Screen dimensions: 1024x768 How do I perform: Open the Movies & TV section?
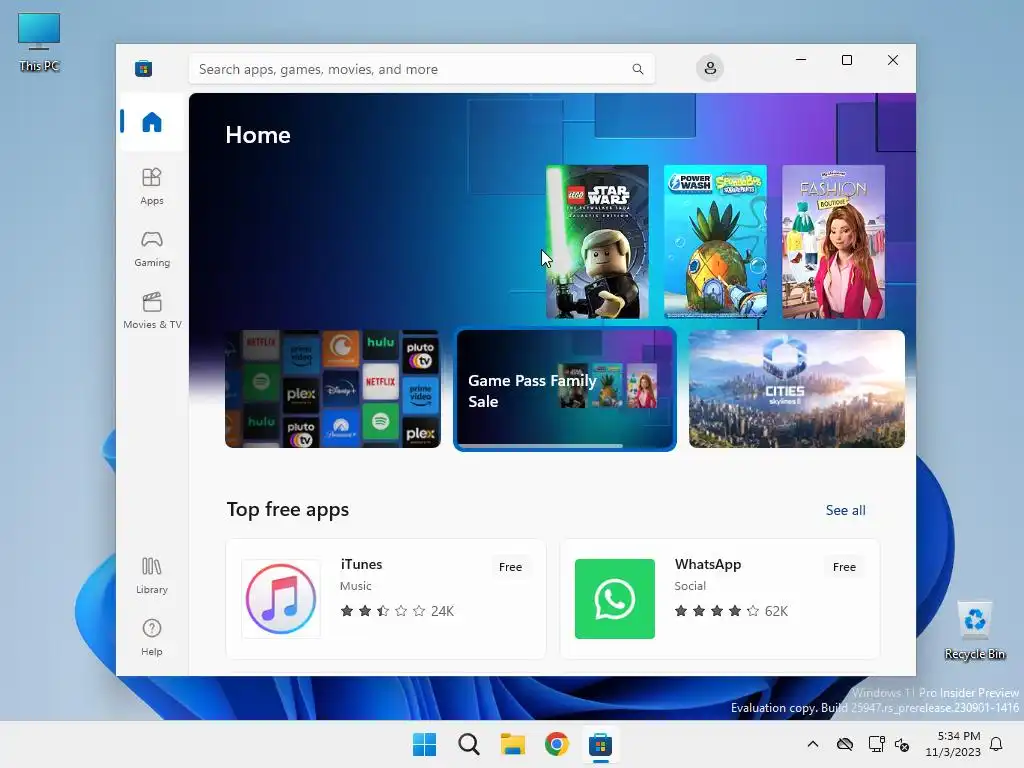click(152, 310)
